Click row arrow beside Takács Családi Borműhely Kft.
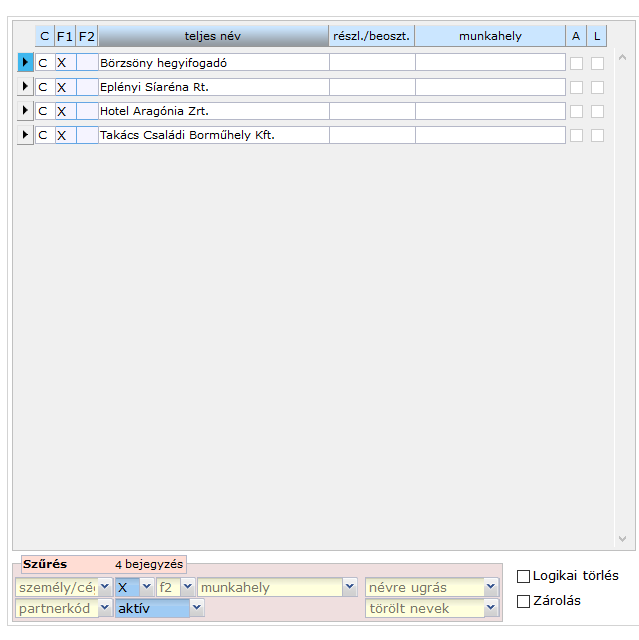This screenshot has height=640, width=639. (x=26, y=135)
